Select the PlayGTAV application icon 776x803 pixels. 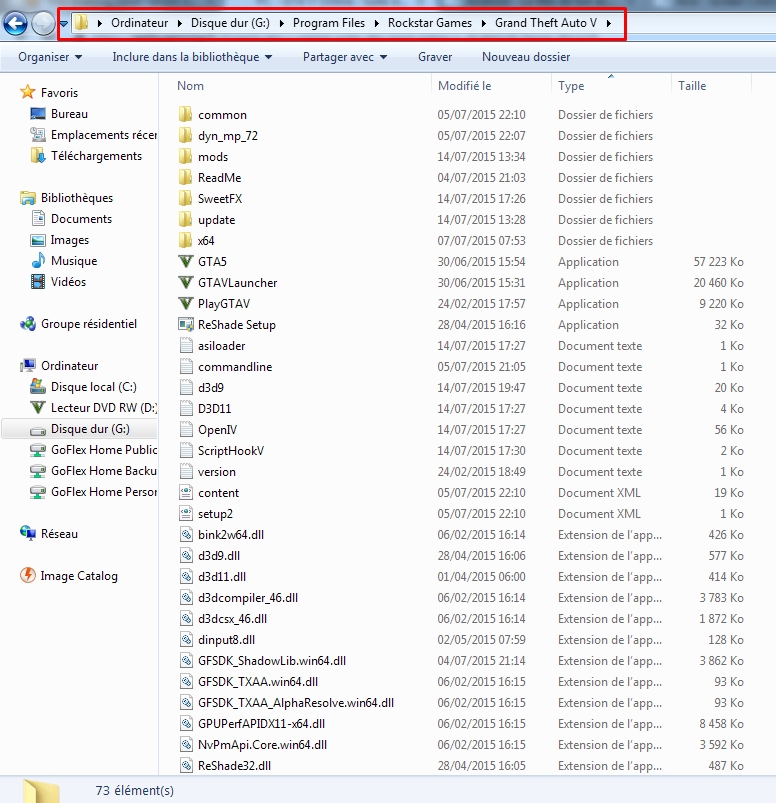tap(185, 303)
